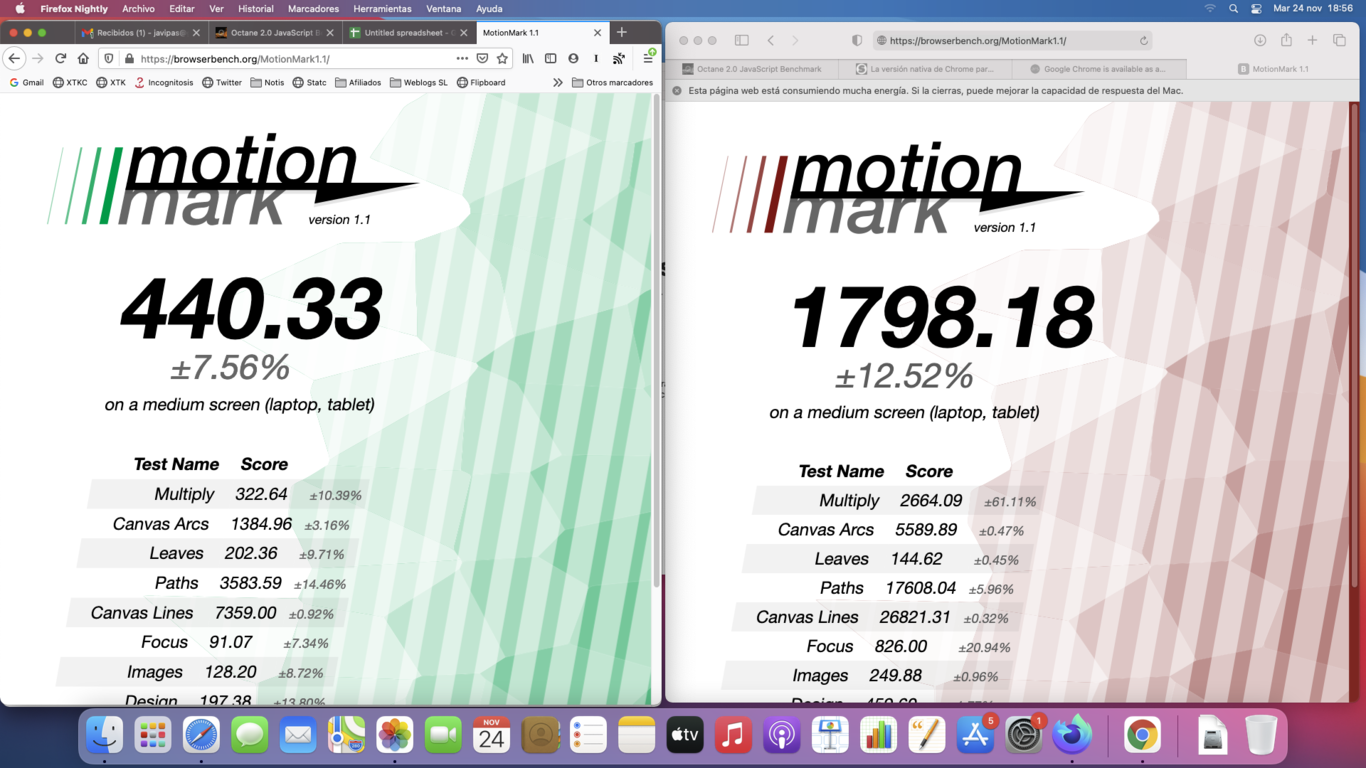
Task: Expand hidden bookmarks overflow chevron
Action: (x=557, y=83)
